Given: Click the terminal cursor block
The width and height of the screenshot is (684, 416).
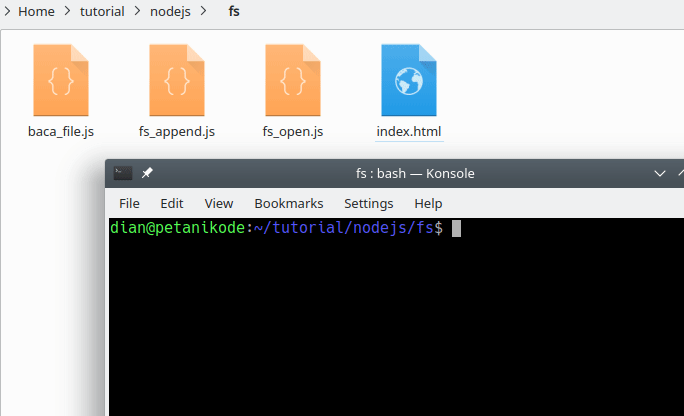Looking at the screenshot, I should pyautogui.click(x=456, y=228).
